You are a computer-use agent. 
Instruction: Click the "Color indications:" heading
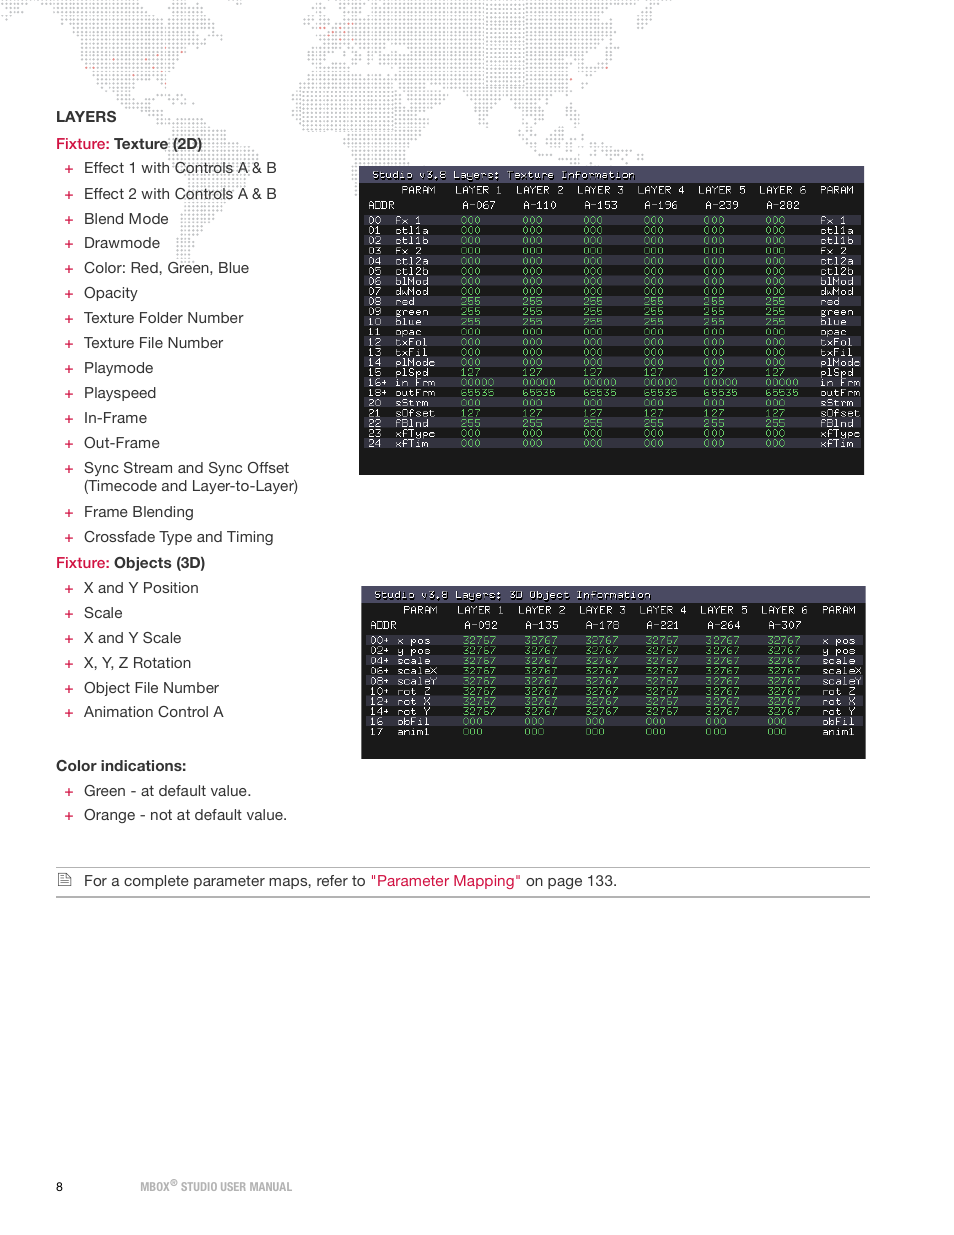click(x=121, y=766)
